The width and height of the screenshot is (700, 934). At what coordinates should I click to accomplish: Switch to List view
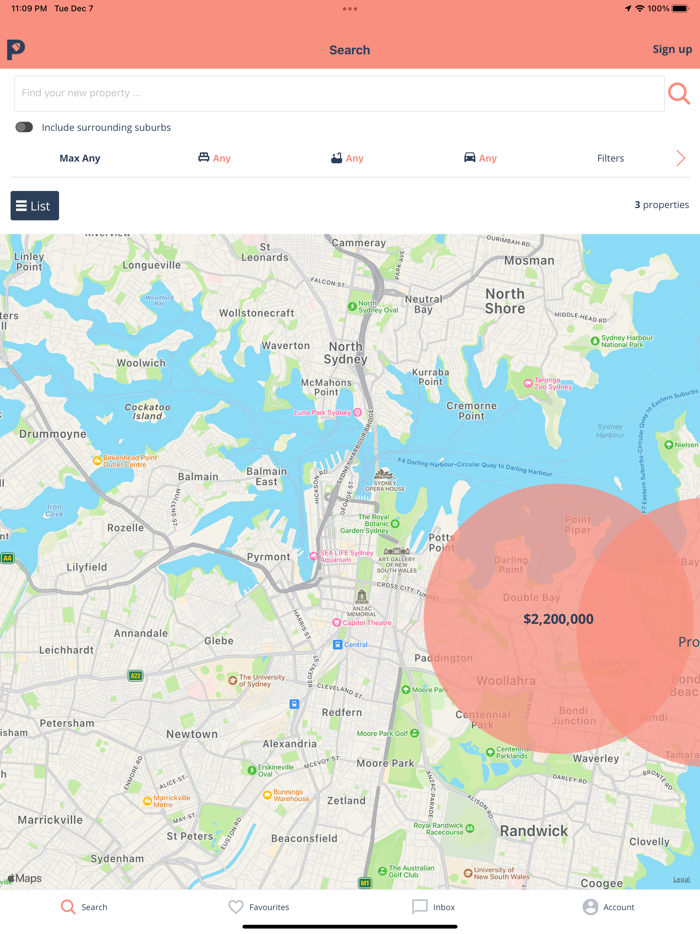[35, 206]
